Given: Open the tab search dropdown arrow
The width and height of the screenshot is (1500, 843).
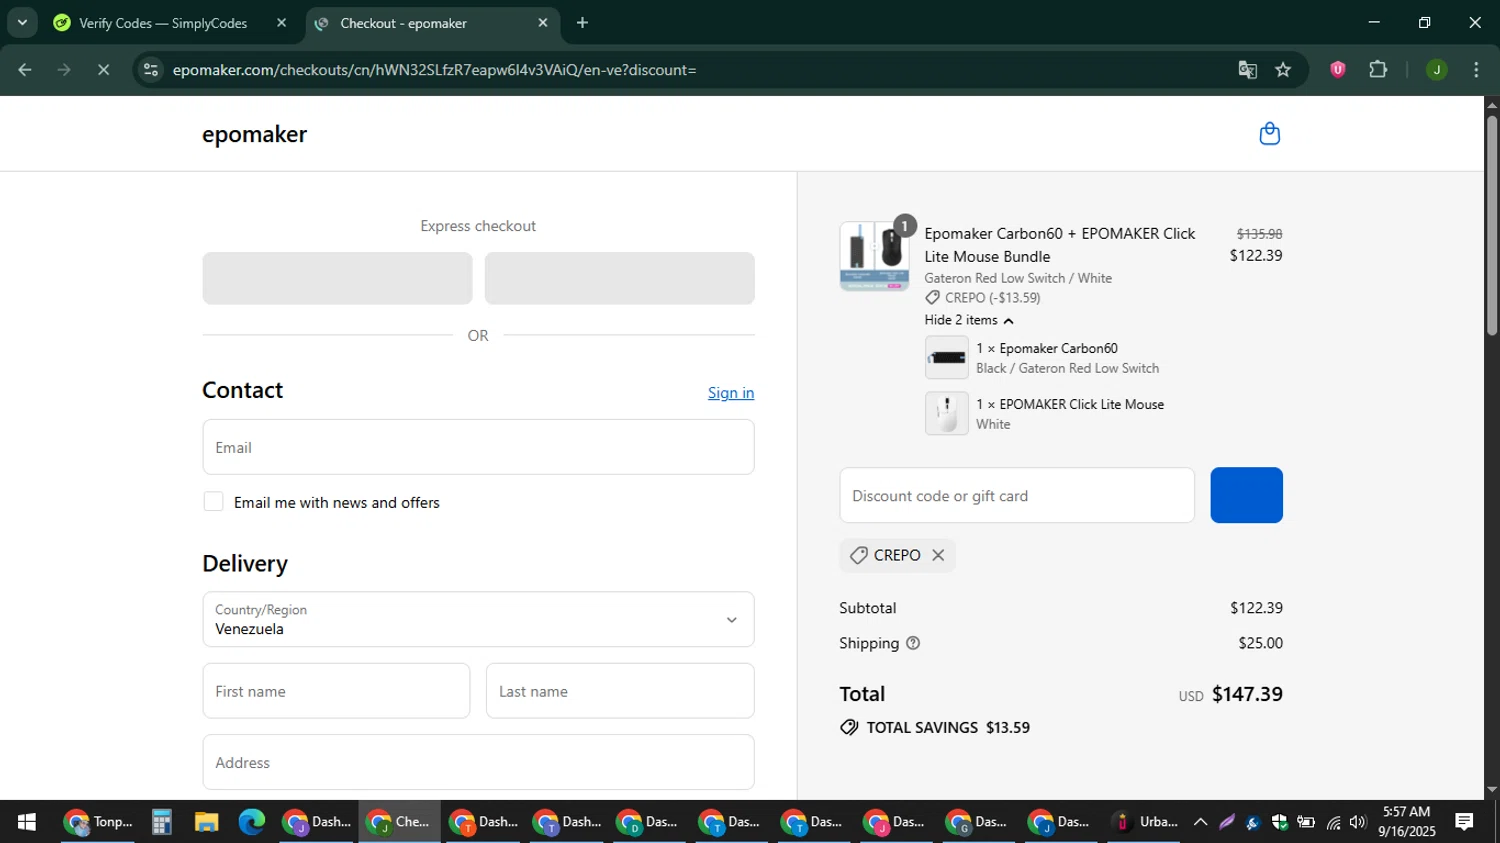Looking at the screenshot, I should (x=22, y=23).
